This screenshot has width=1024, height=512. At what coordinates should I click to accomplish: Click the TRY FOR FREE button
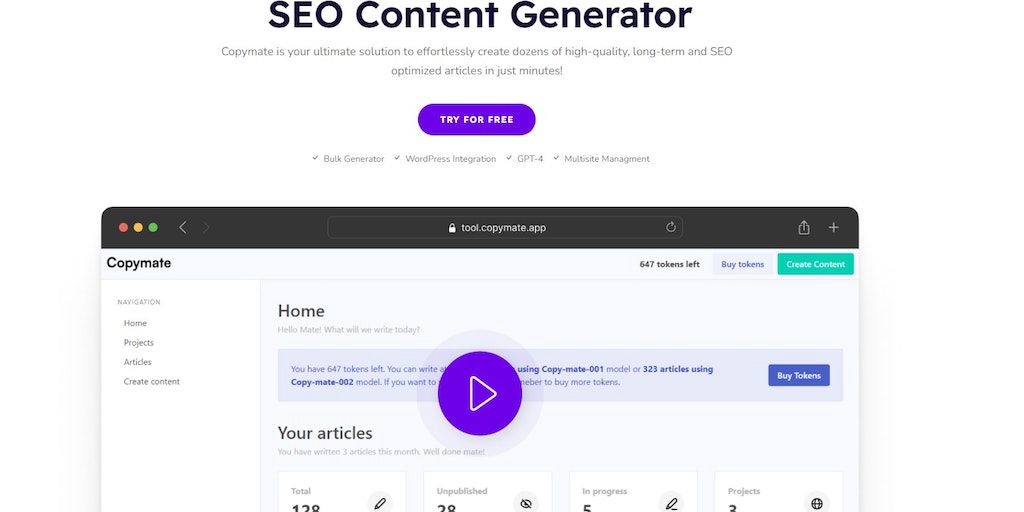(x=477, y=120)
